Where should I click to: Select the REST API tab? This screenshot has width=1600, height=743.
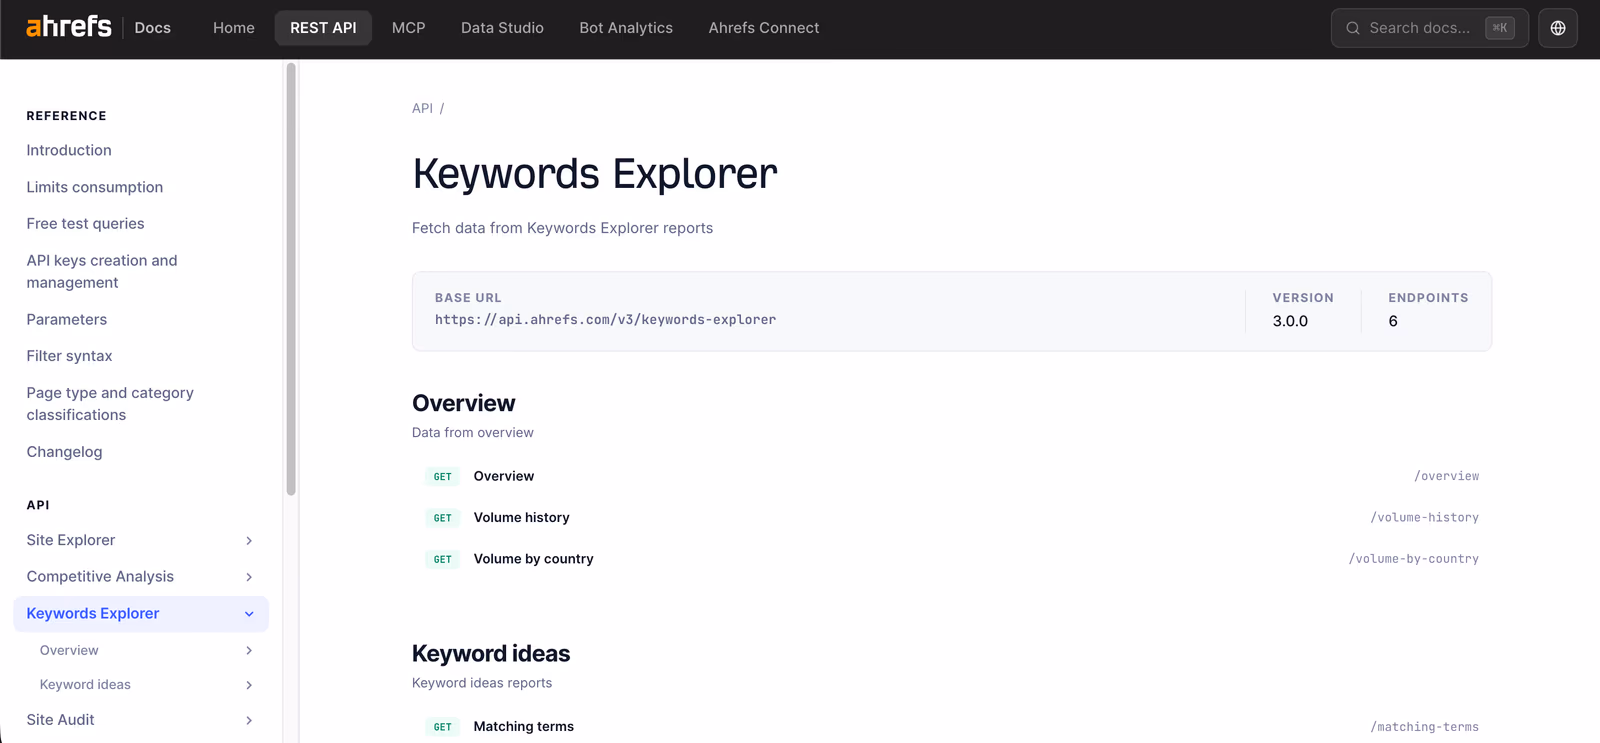323,28
